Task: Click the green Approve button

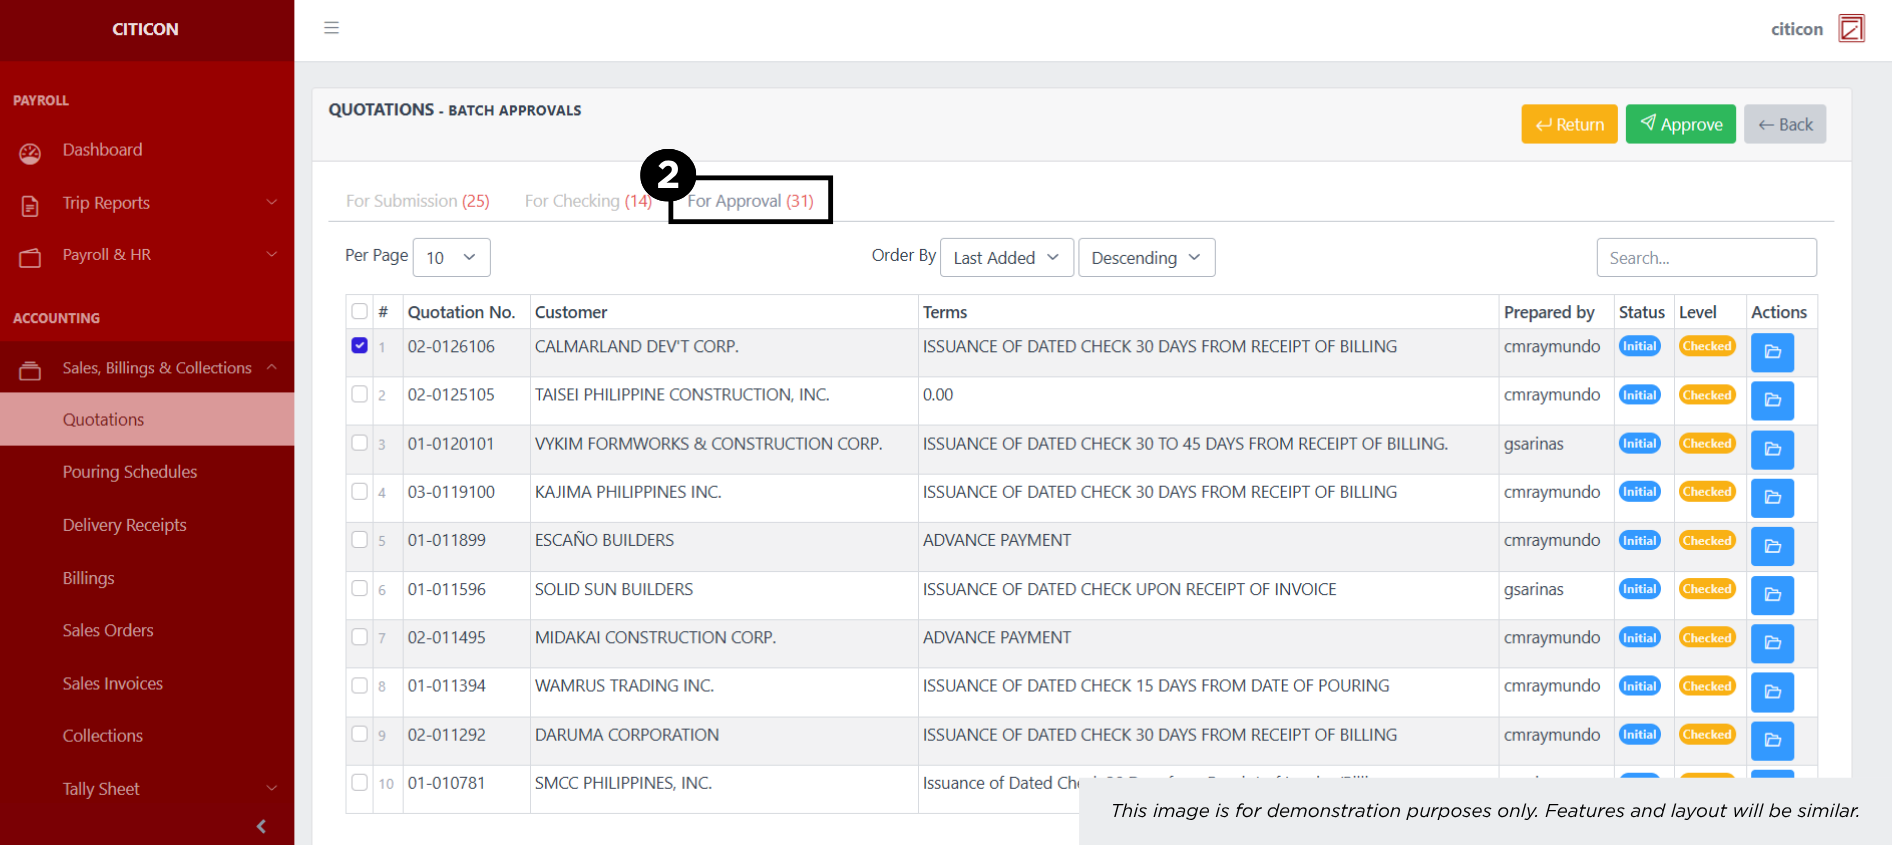Action: point(1680,125)
